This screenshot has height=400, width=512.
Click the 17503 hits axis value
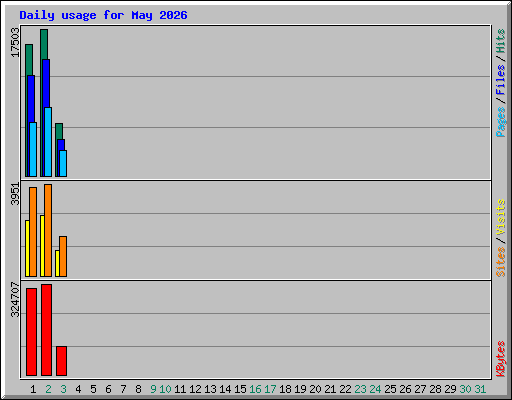coord(15,43)
